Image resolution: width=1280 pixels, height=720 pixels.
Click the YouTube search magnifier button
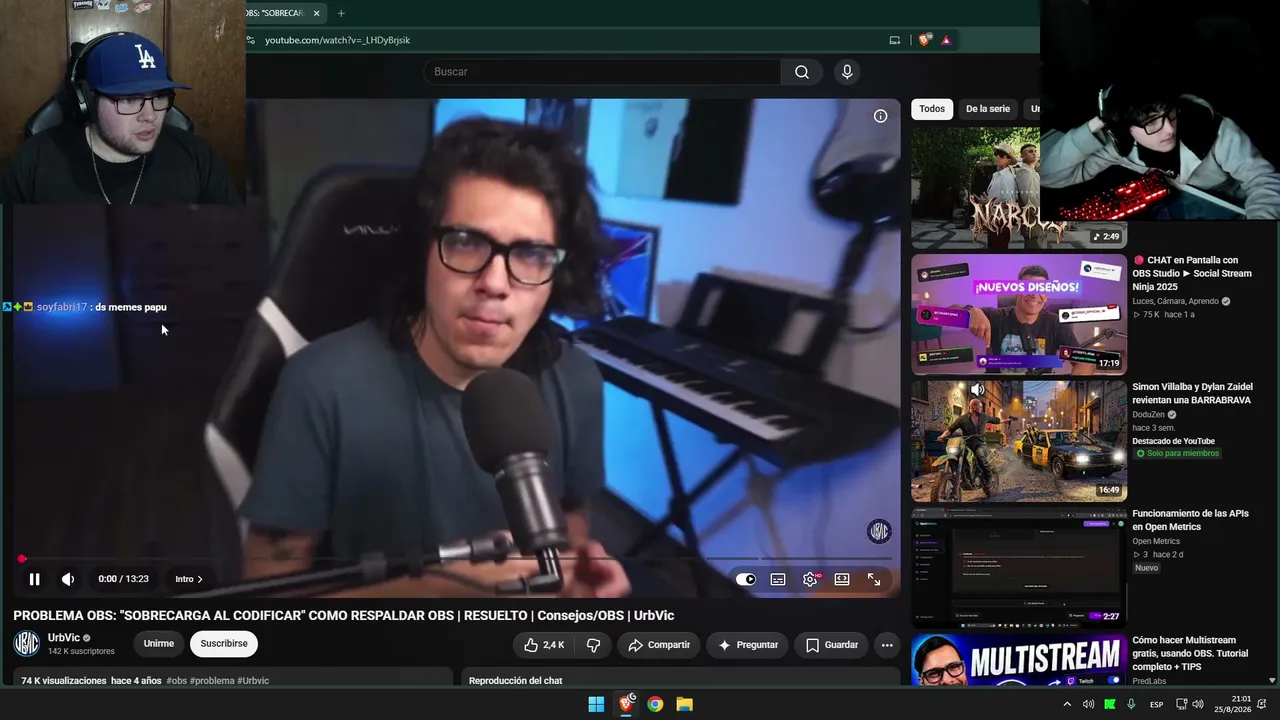[802, 72]
